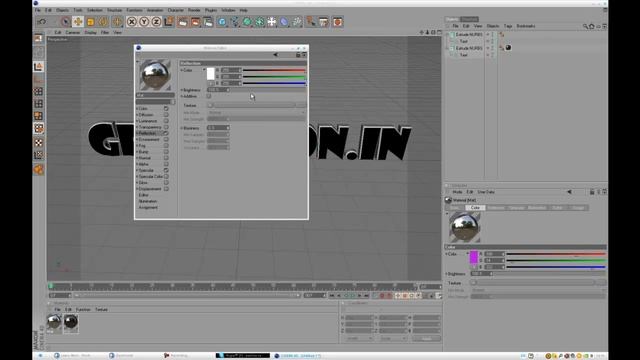Screen dimensions: 640x360
Task: Open the Plugins menu
Action: pos(211,10)
